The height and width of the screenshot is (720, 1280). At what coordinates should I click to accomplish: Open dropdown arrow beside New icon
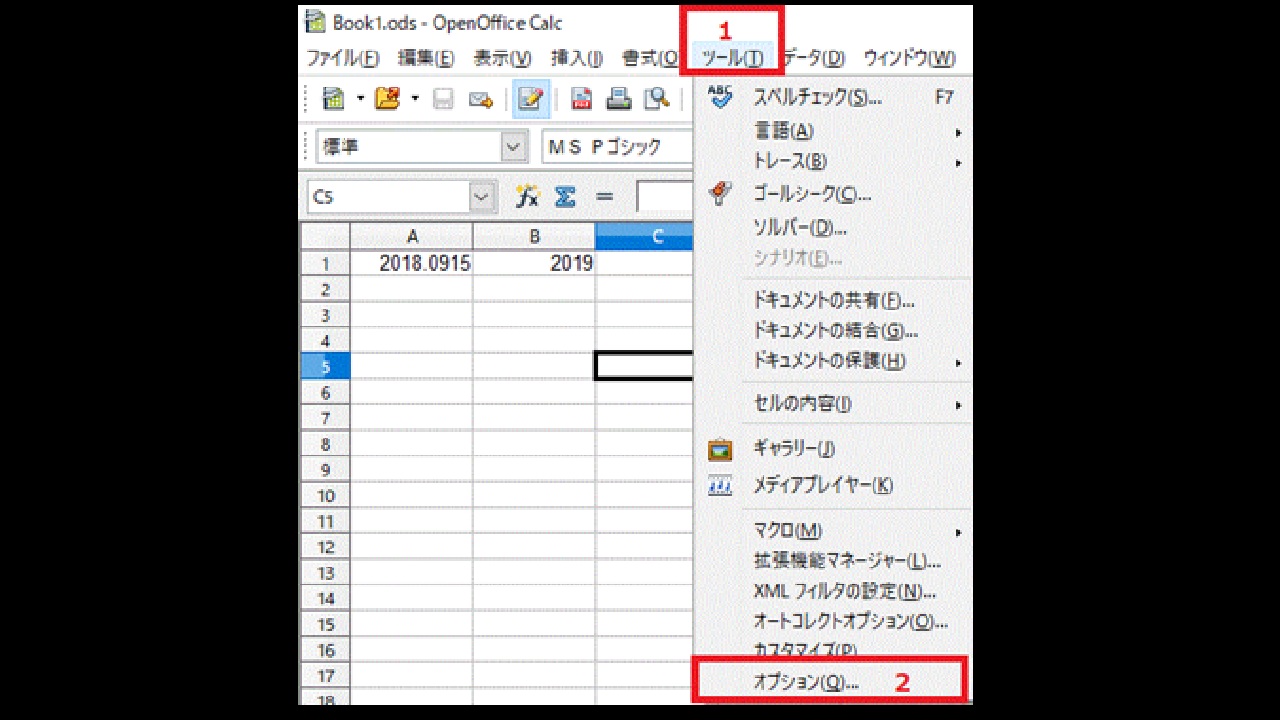click(360, 99)
